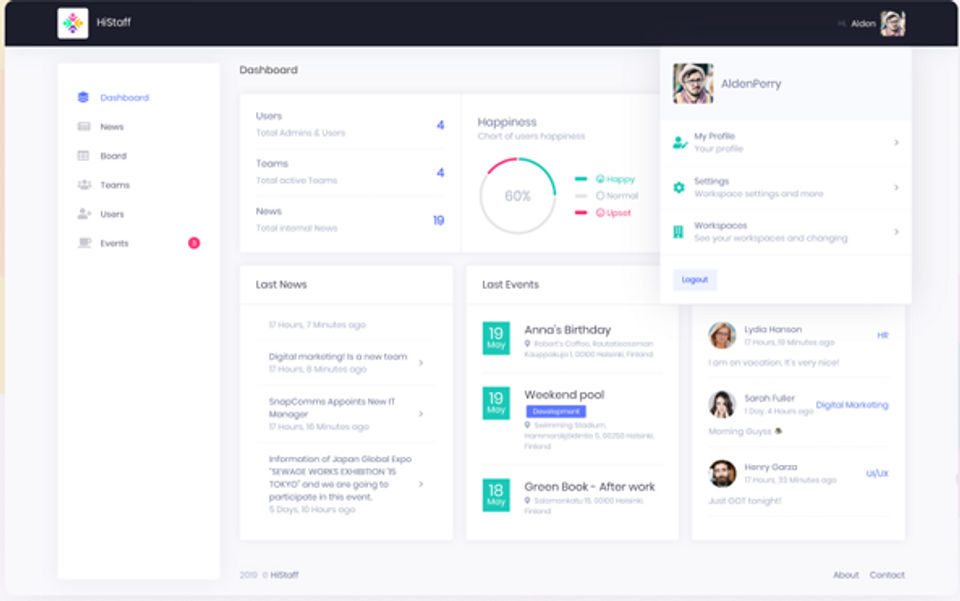Screen dimensions: 960x601
Task: Open Settings menu entry
Action: [786, 187]
